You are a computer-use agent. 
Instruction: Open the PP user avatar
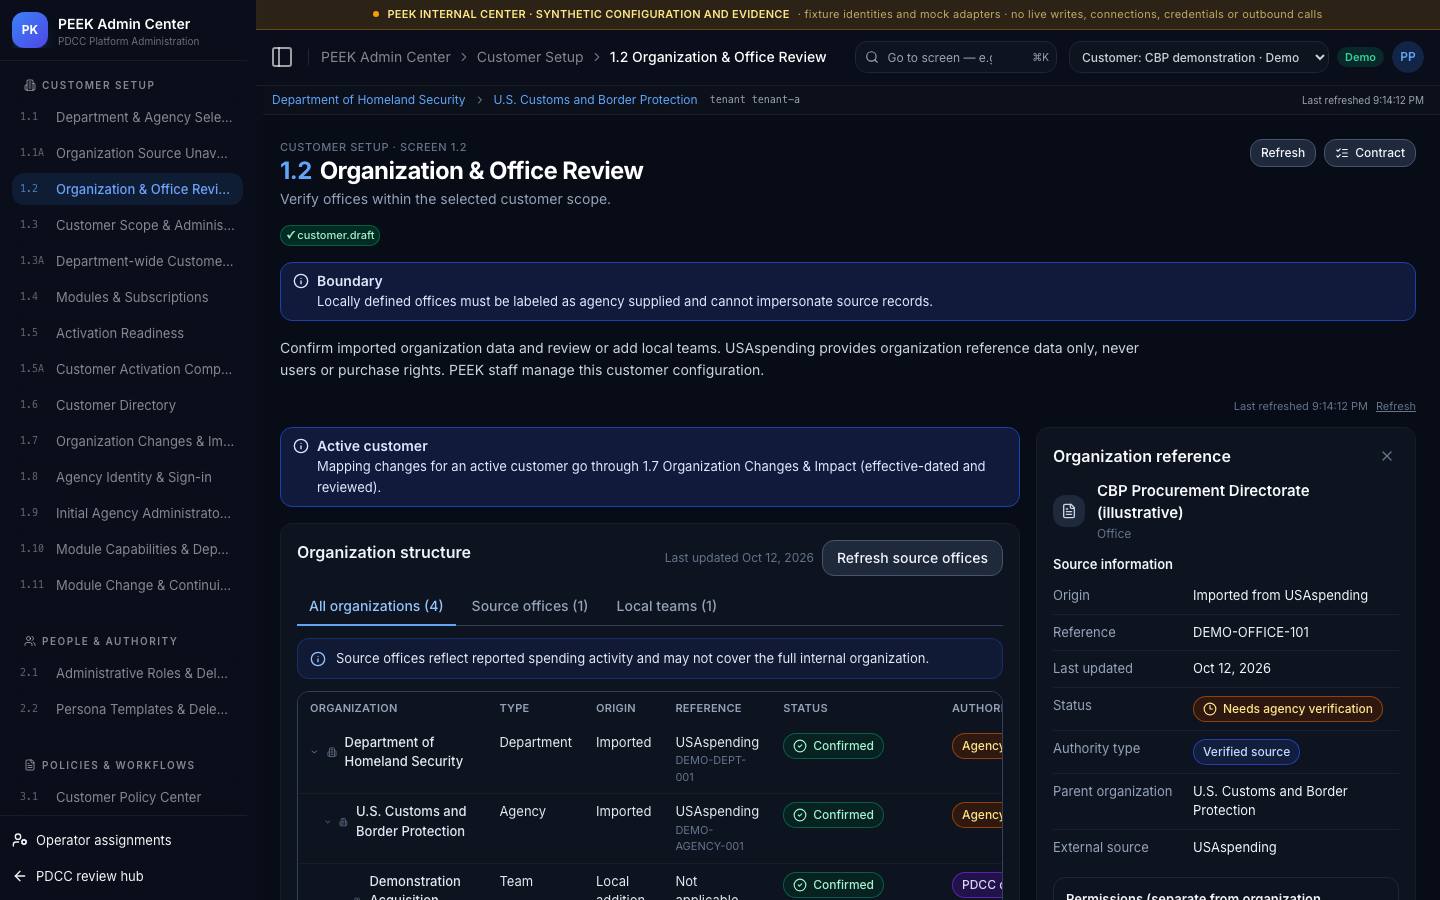point(1408,57)
